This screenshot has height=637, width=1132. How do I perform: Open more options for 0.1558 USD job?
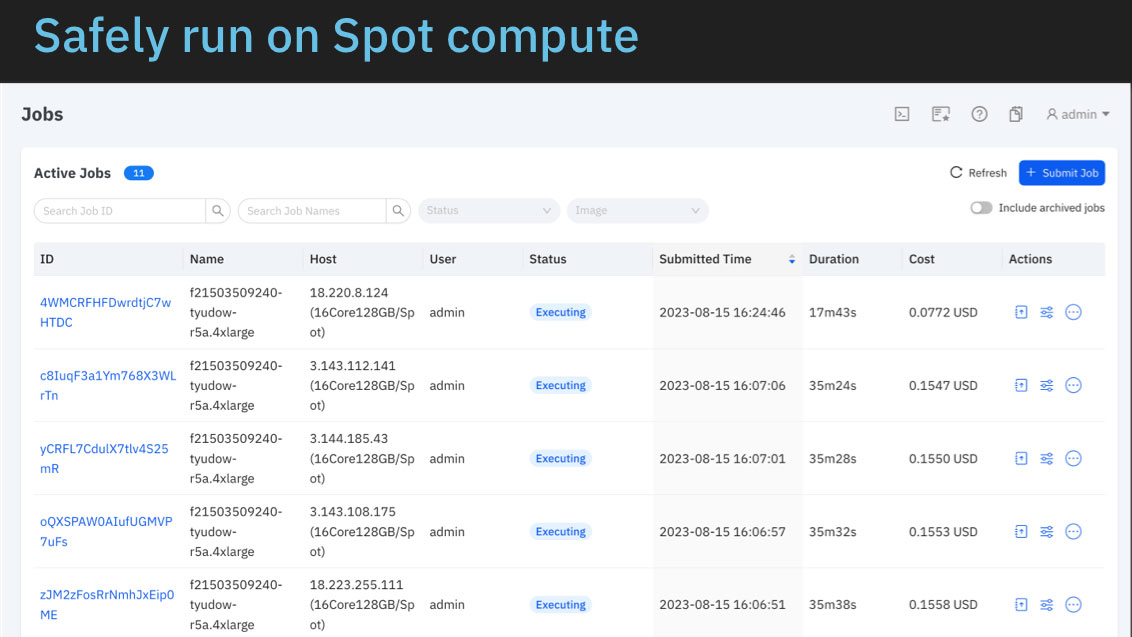[1074, 604]
